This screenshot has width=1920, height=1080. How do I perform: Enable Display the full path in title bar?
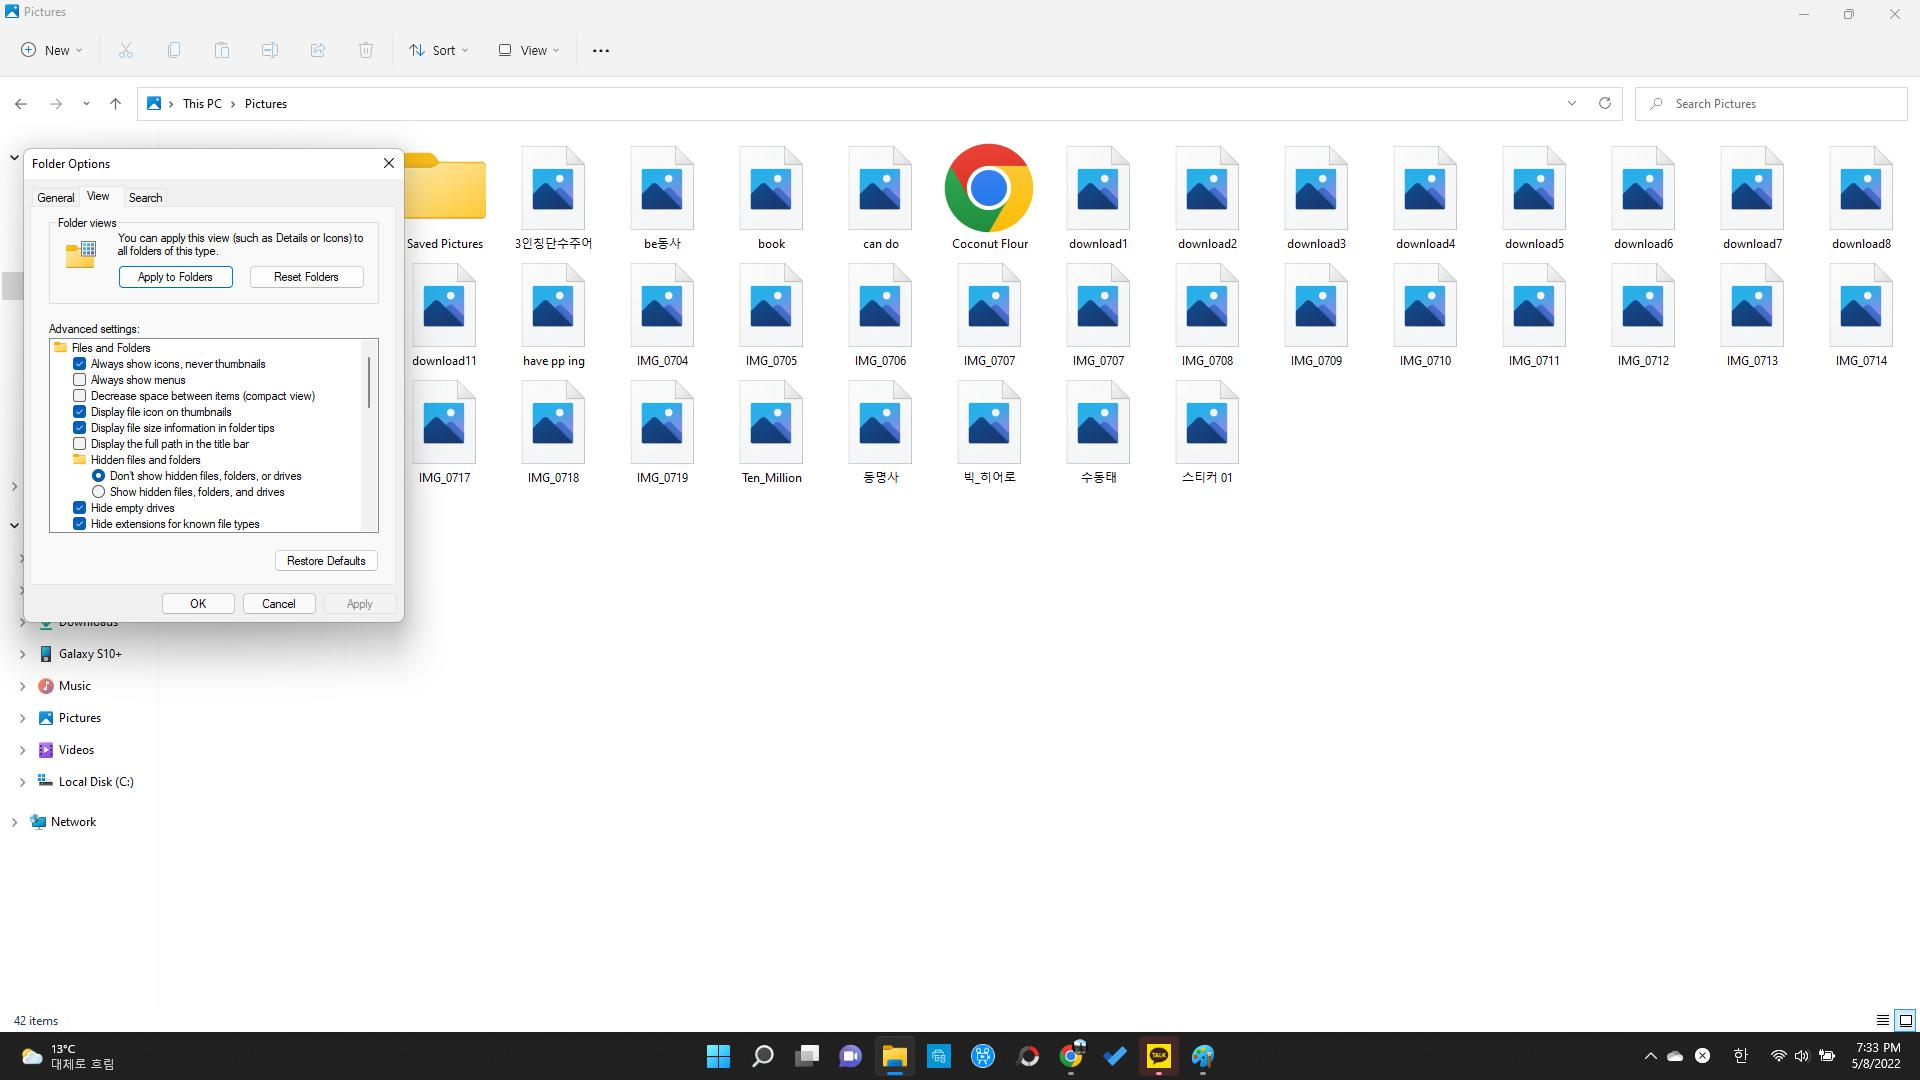click(80, 444)
